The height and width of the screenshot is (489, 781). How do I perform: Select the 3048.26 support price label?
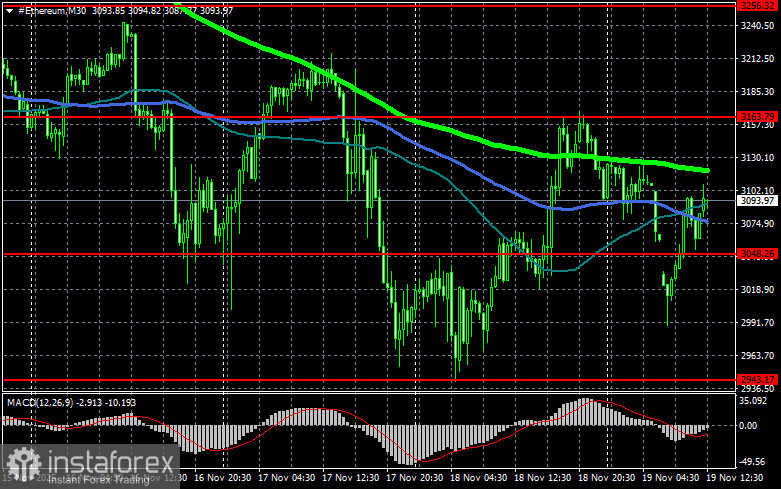pos(757,254)
